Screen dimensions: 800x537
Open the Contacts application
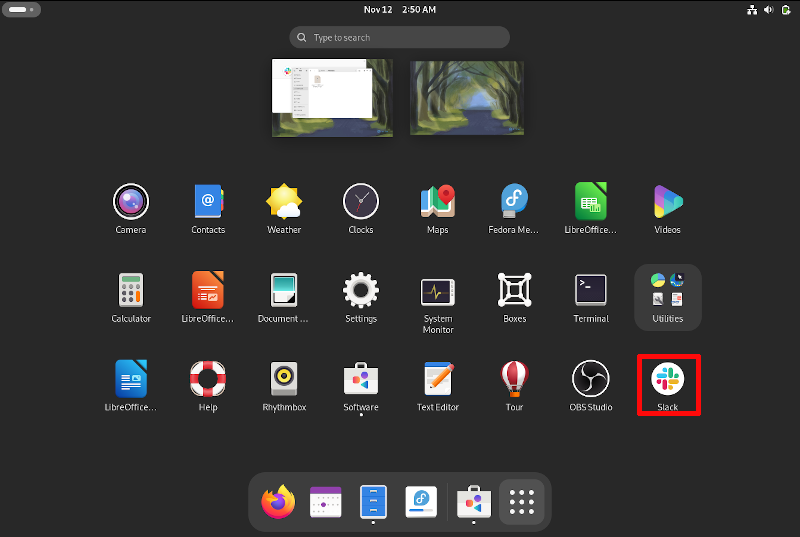point(208,202)
